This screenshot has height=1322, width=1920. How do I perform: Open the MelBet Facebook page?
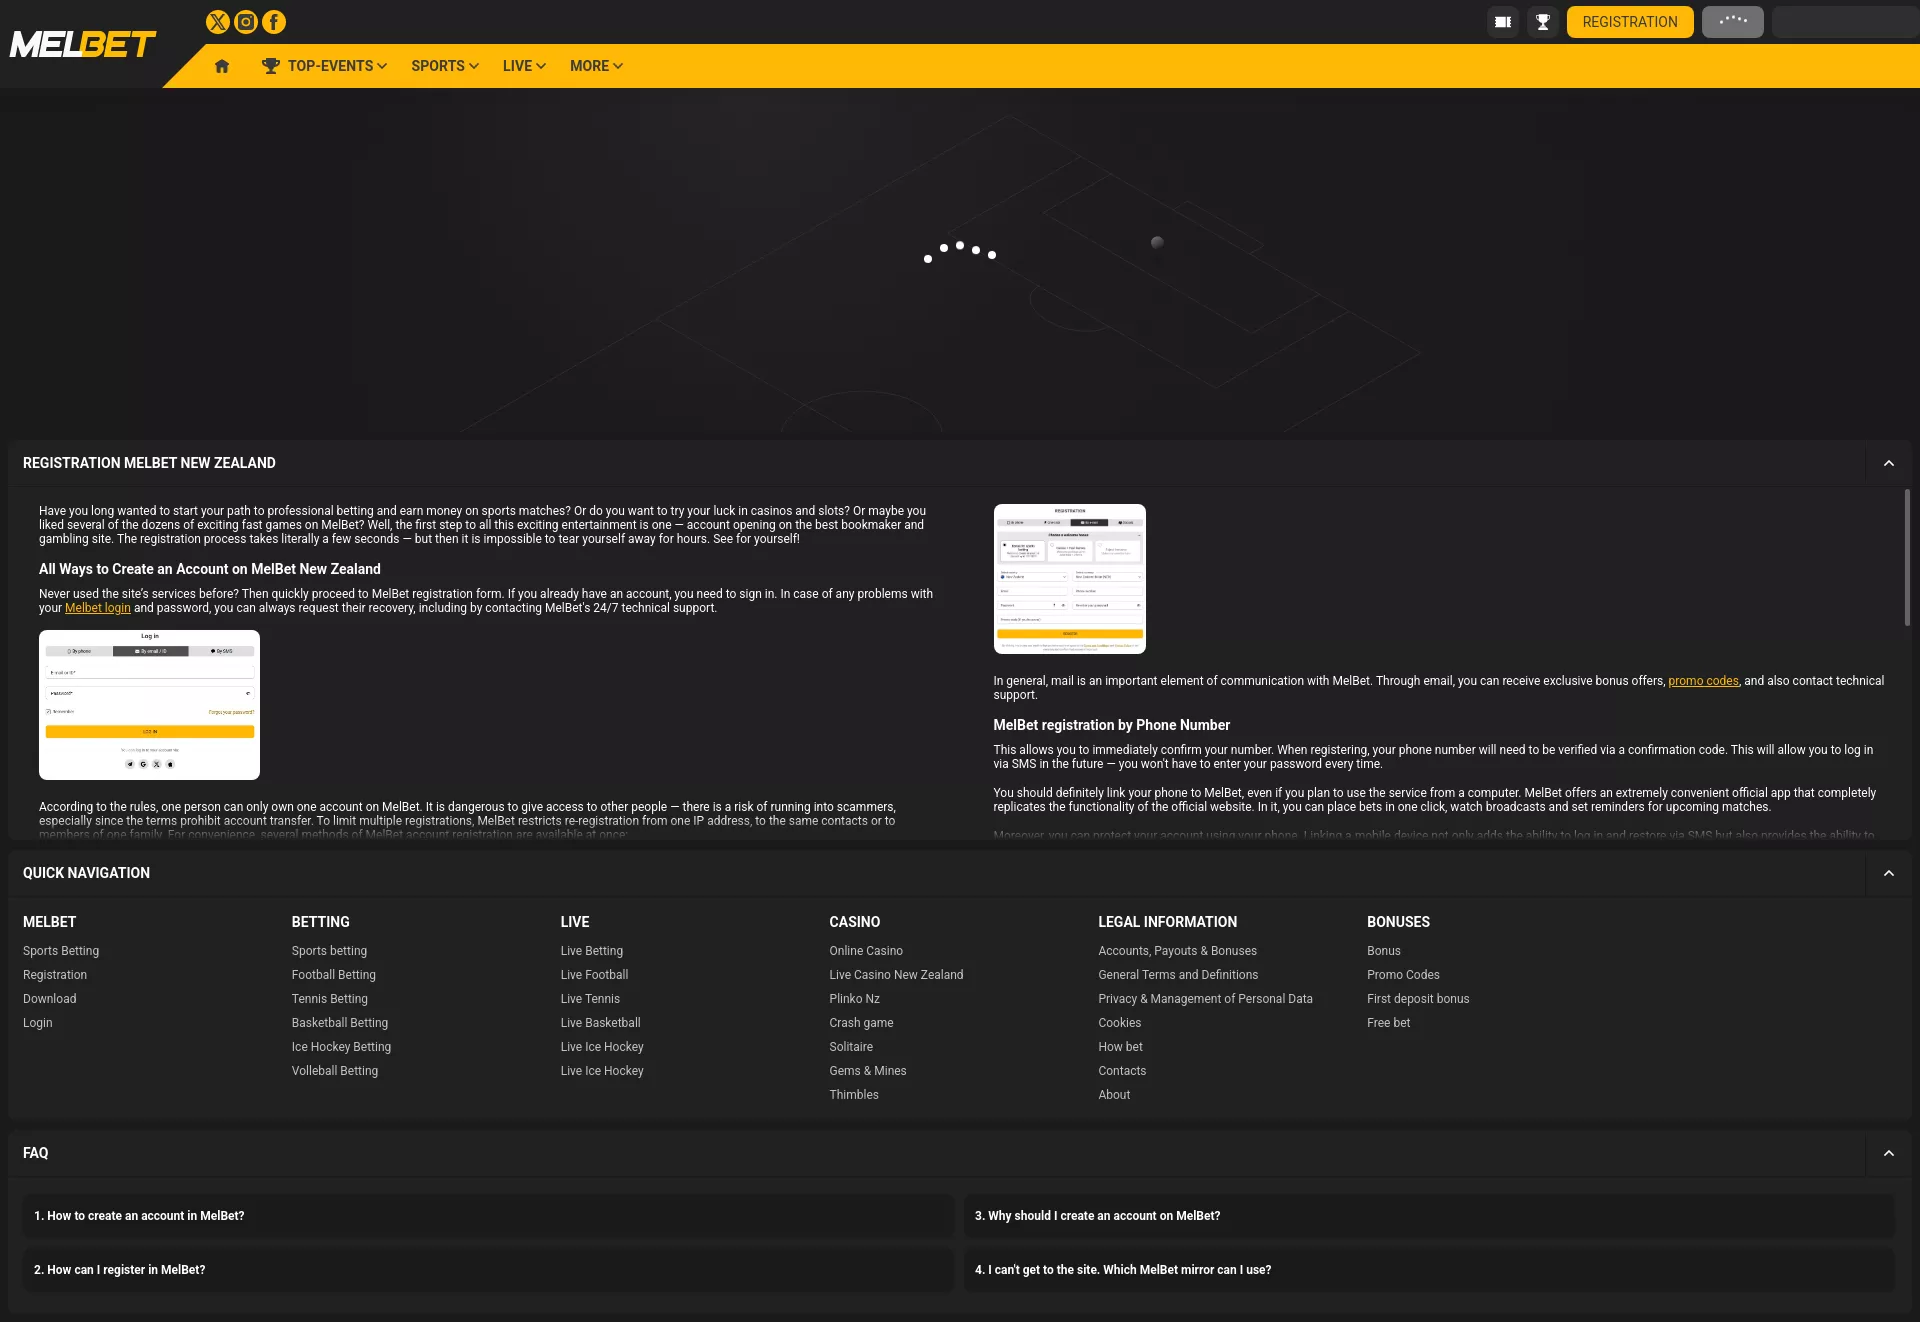(273, 22)
